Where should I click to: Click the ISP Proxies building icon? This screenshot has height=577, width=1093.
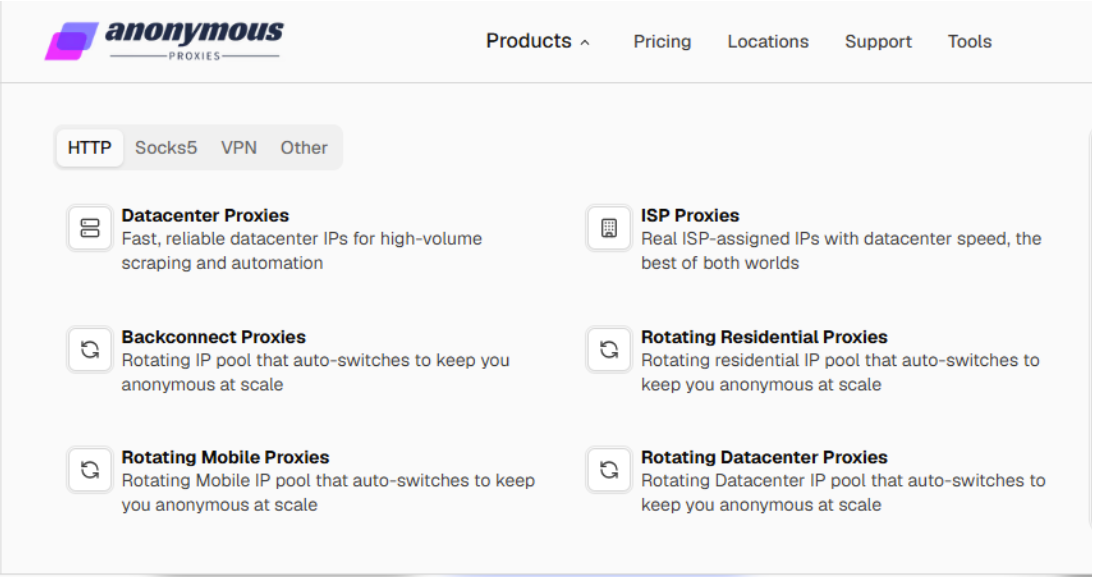[609, 228]
